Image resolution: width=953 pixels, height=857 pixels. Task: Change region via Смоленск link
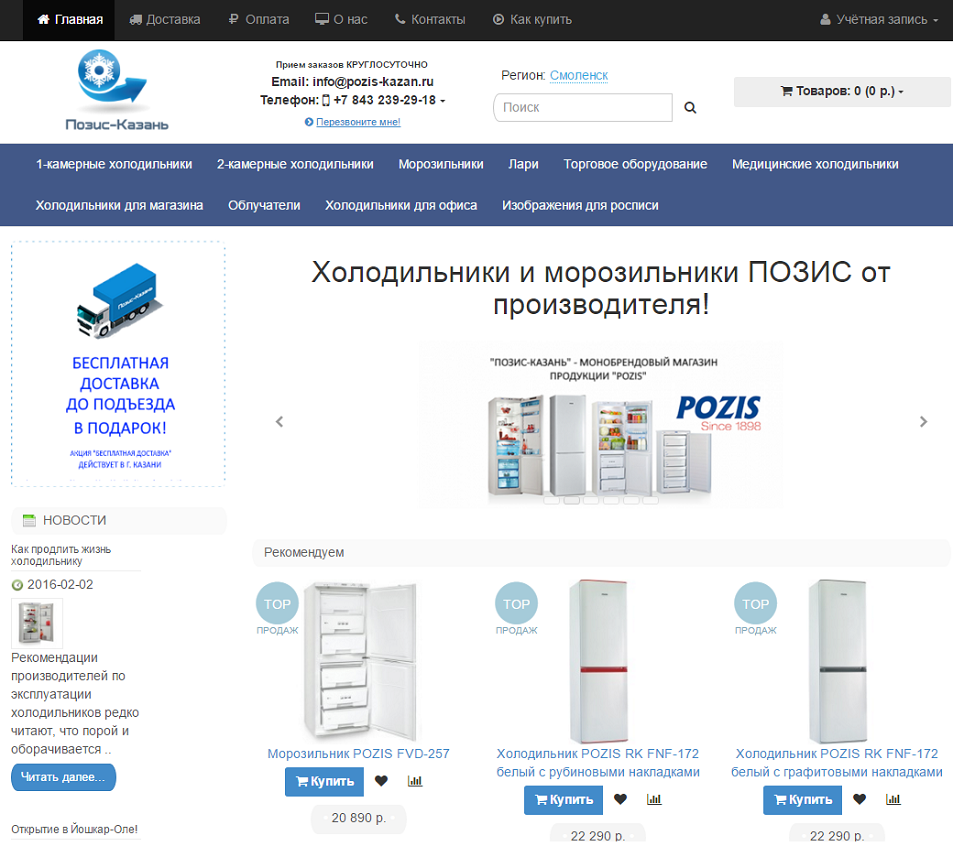point(579,75)
